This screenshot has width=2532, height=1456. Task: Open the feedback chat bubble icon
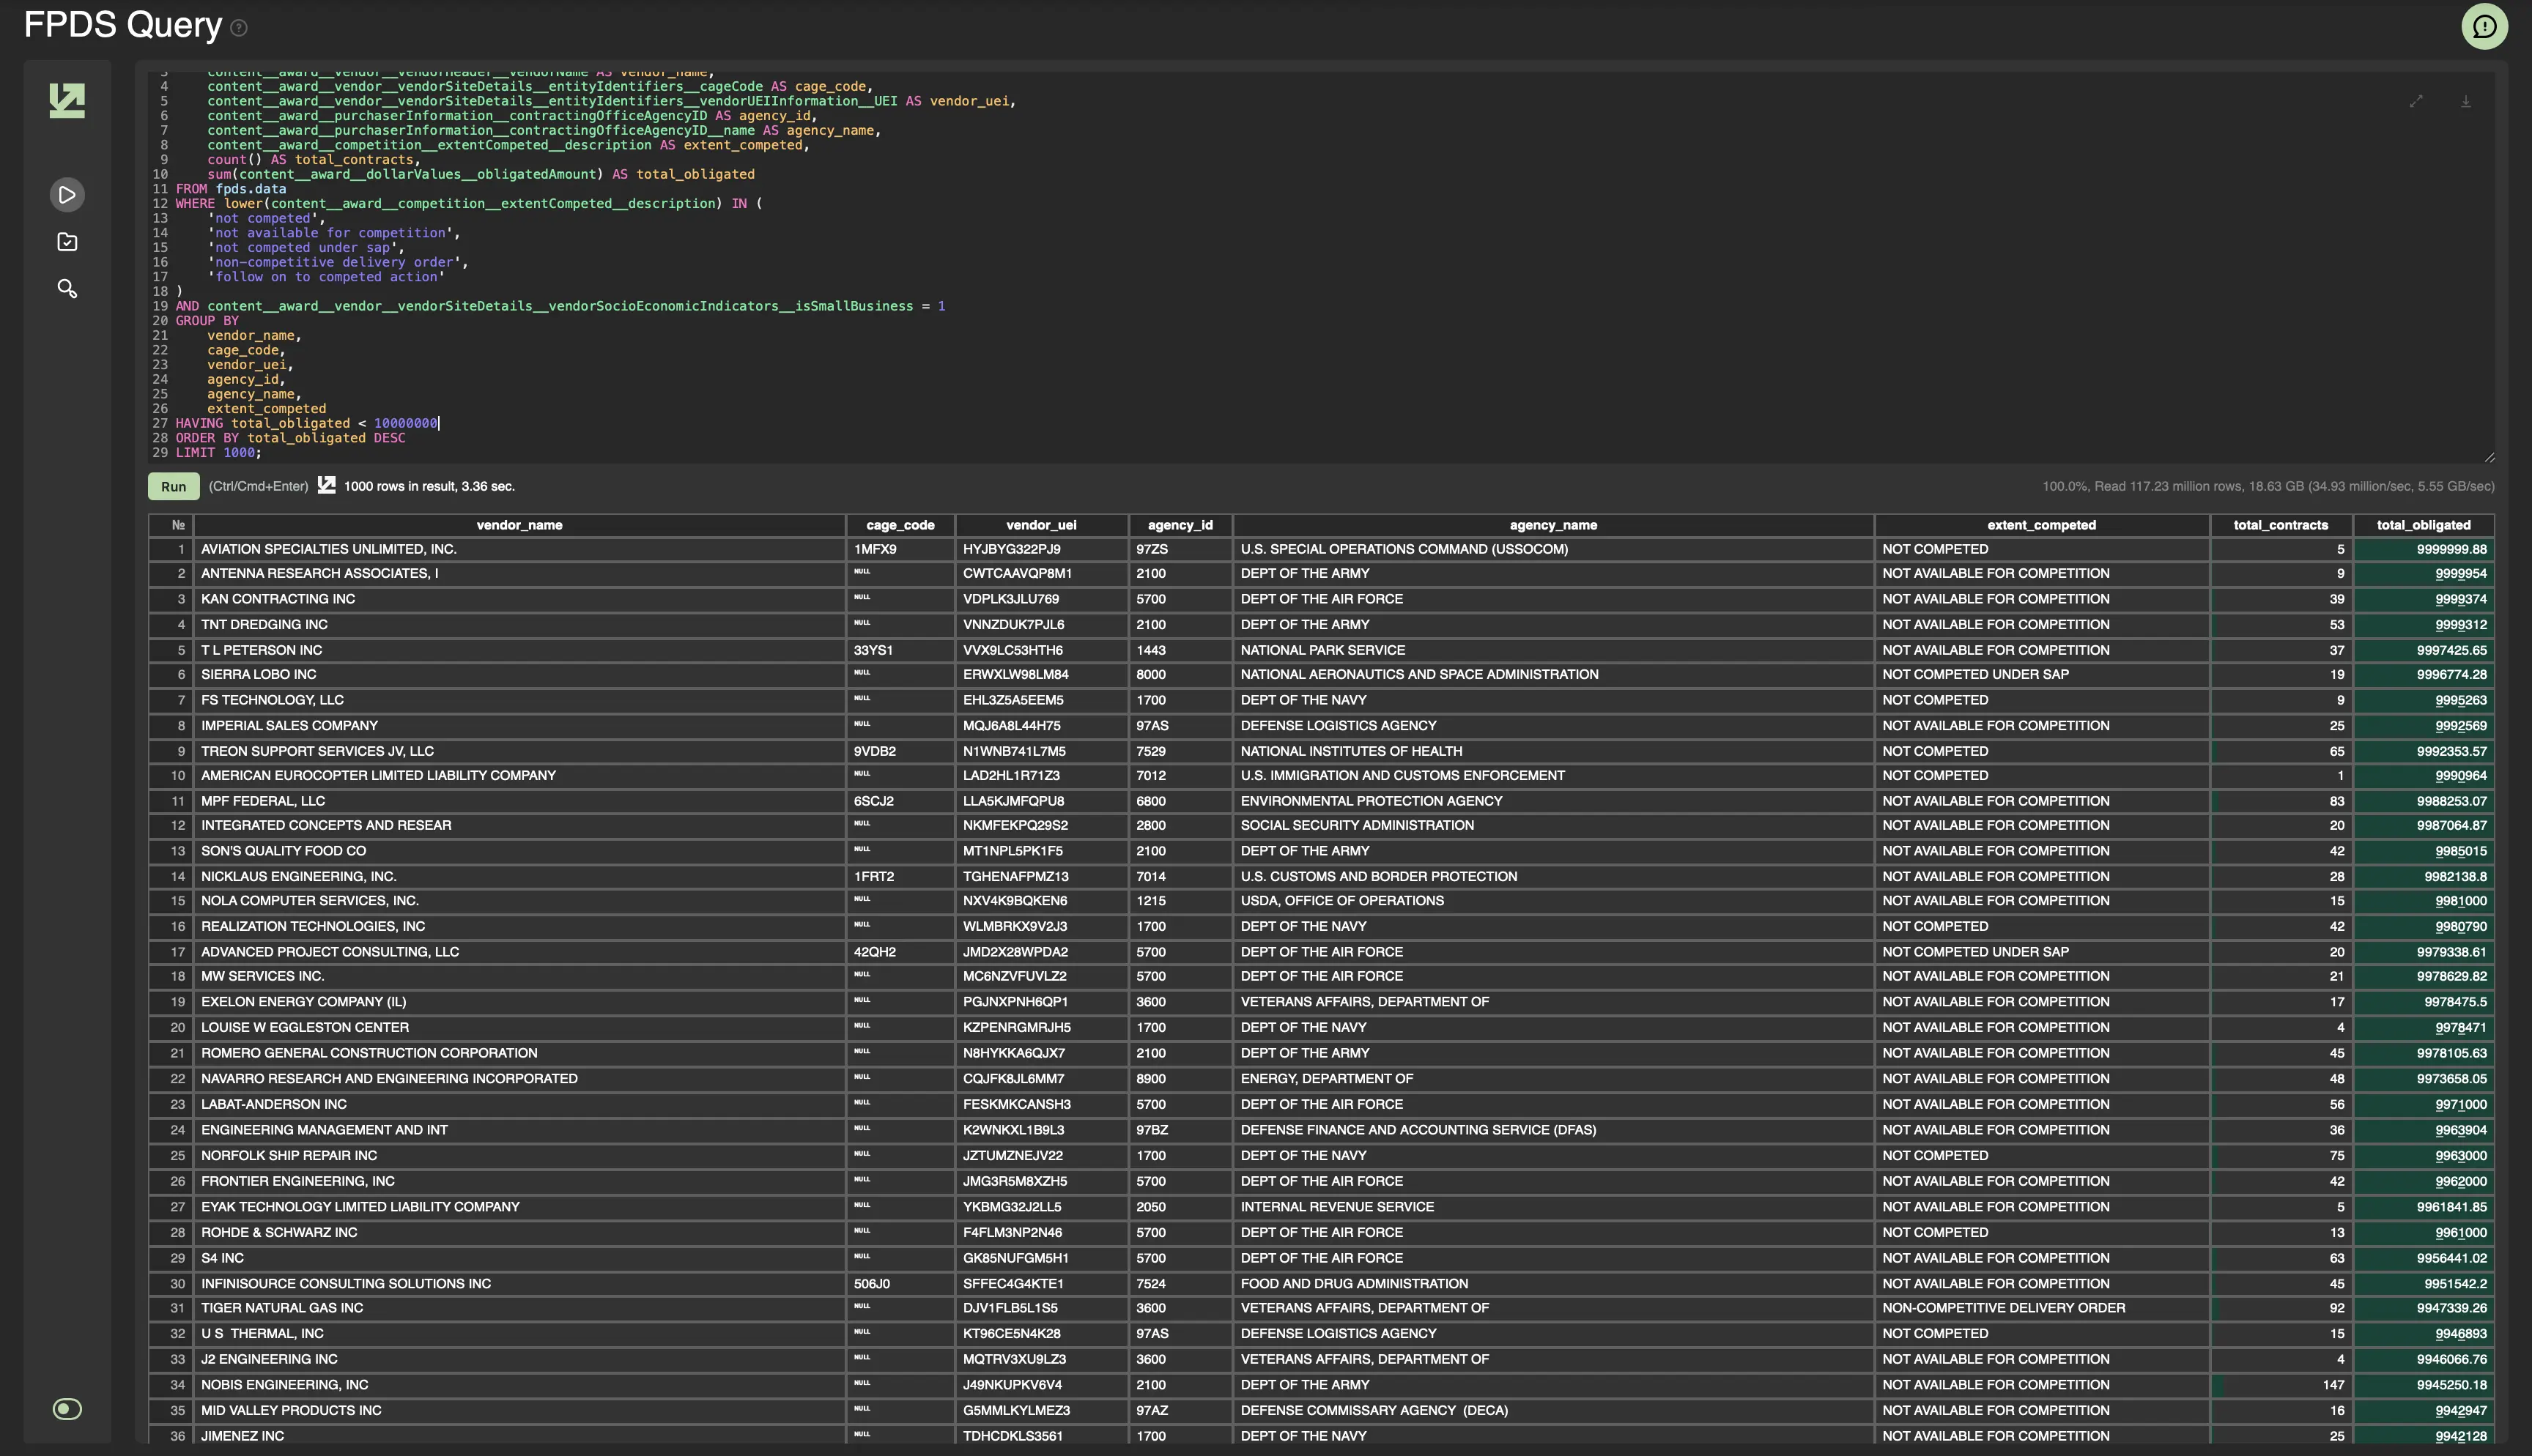point(2484,26)
